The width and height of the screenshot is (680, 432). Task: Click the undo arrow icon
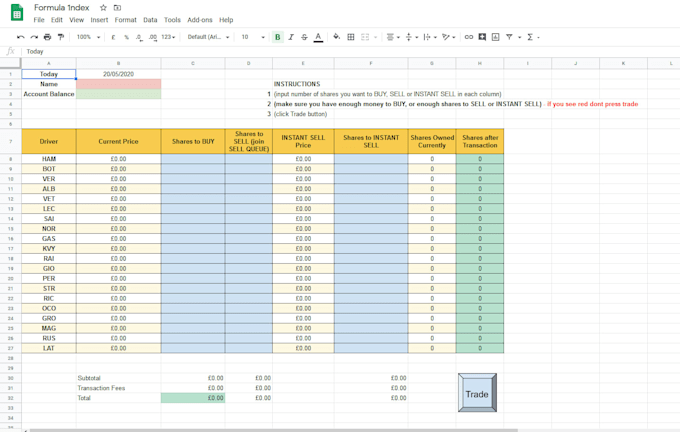click(x=21, y=37)
